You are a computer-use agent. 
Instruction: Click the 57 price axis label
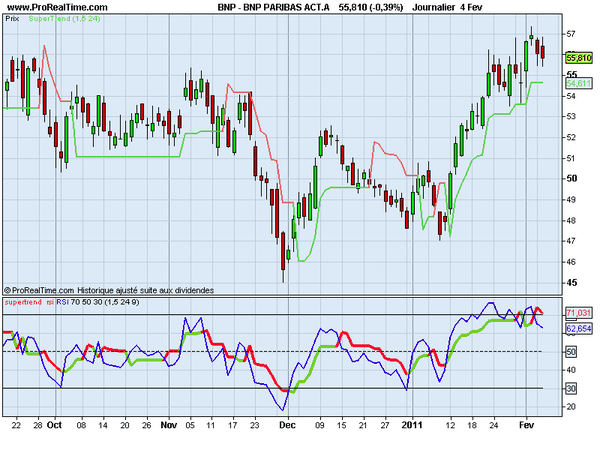pos(571,34)
